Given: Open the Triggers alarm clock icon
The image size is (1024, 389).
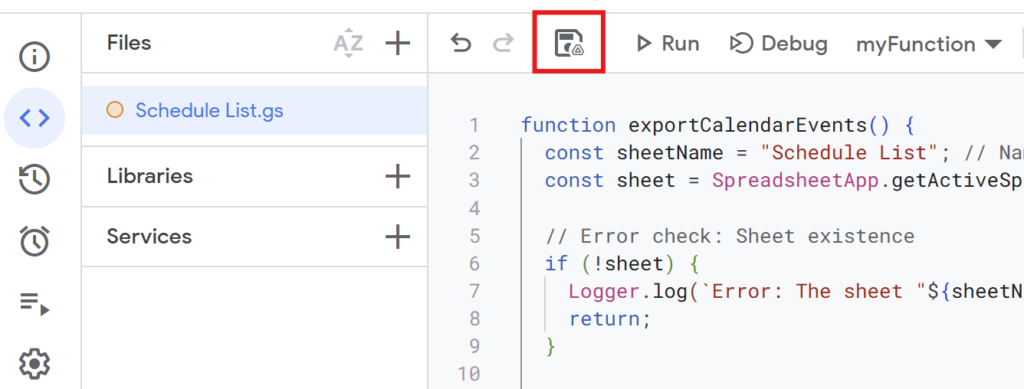Looking at the screenshot, I should click(x=35, y=240).
